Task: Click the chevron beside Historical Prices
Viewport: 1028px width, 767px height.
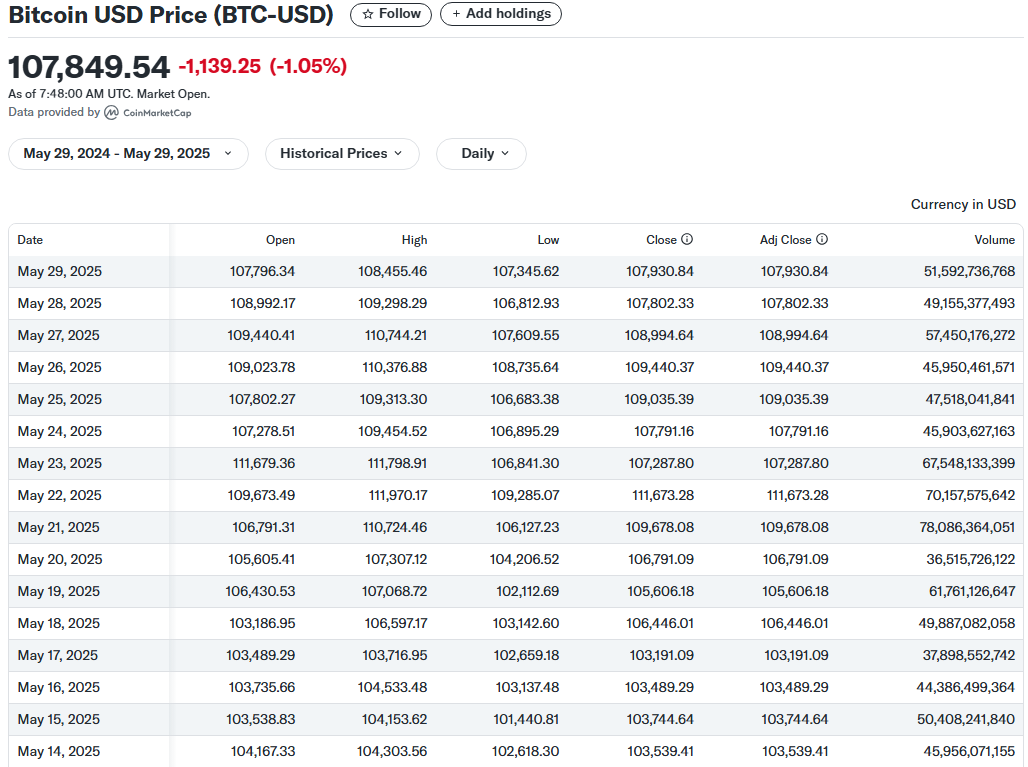Action: pos(398,154)
